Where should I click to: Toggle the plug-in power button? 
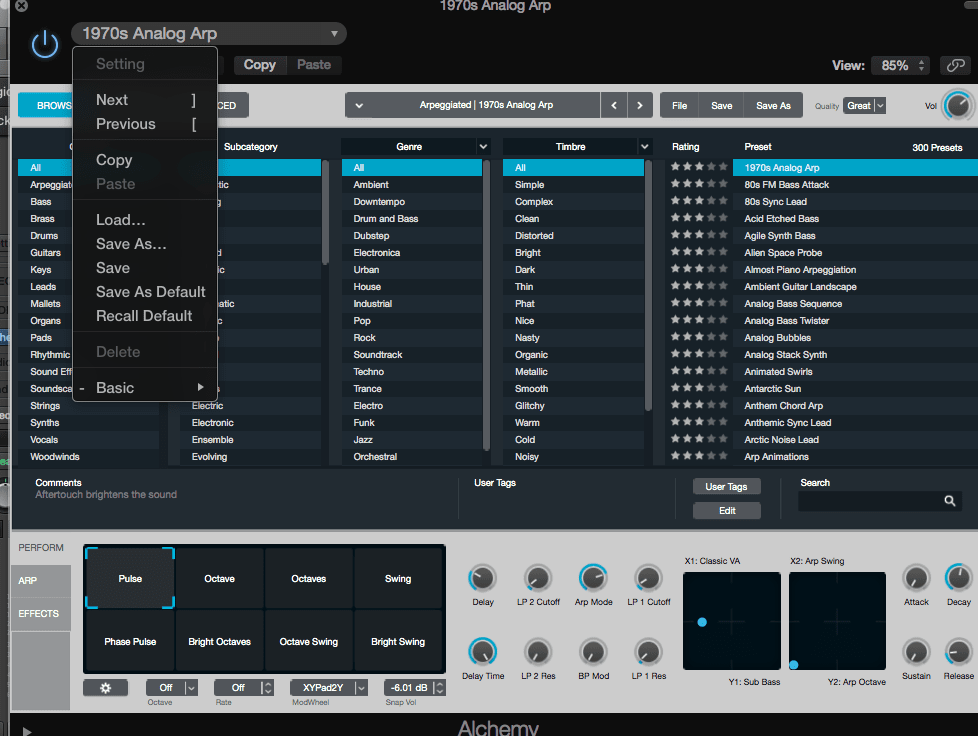pos(45,44)
